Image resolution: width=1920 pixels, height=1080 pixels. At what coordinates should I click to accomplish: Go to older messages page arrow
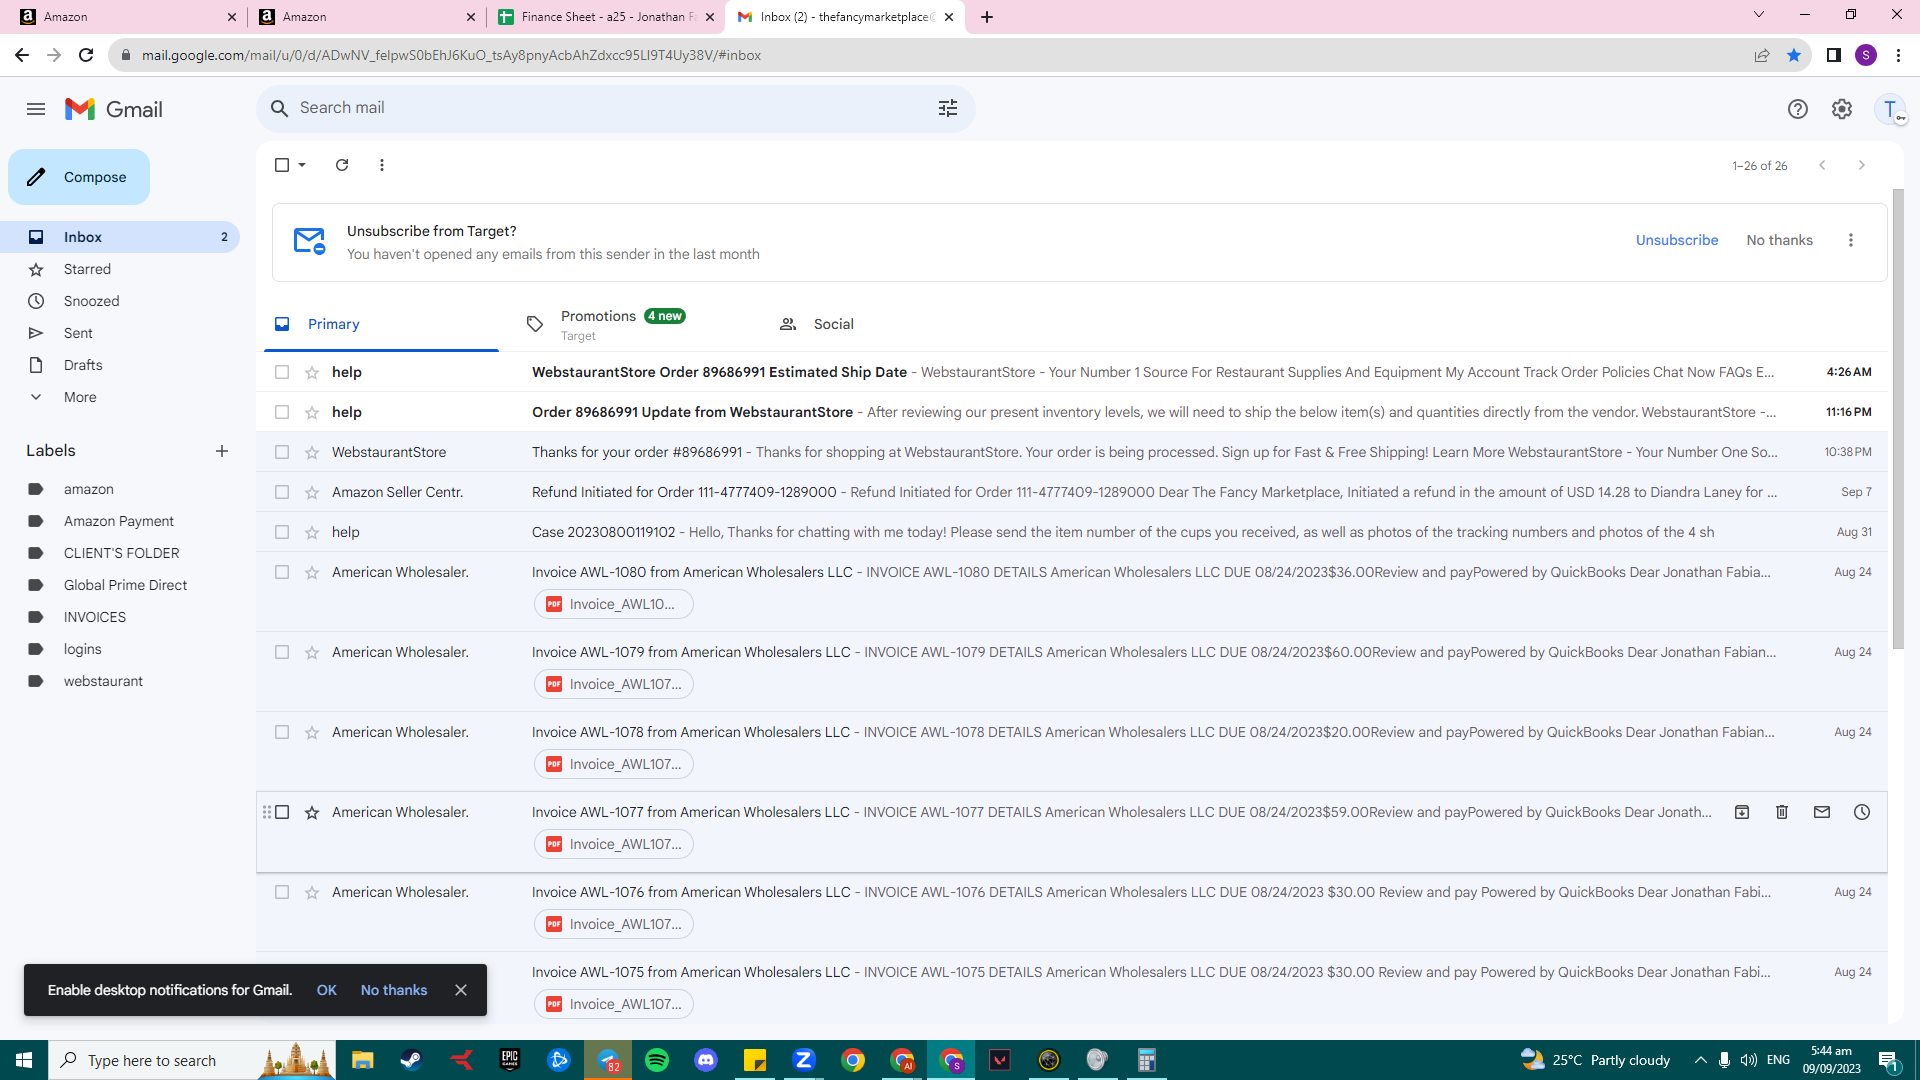pos(1862,165)
